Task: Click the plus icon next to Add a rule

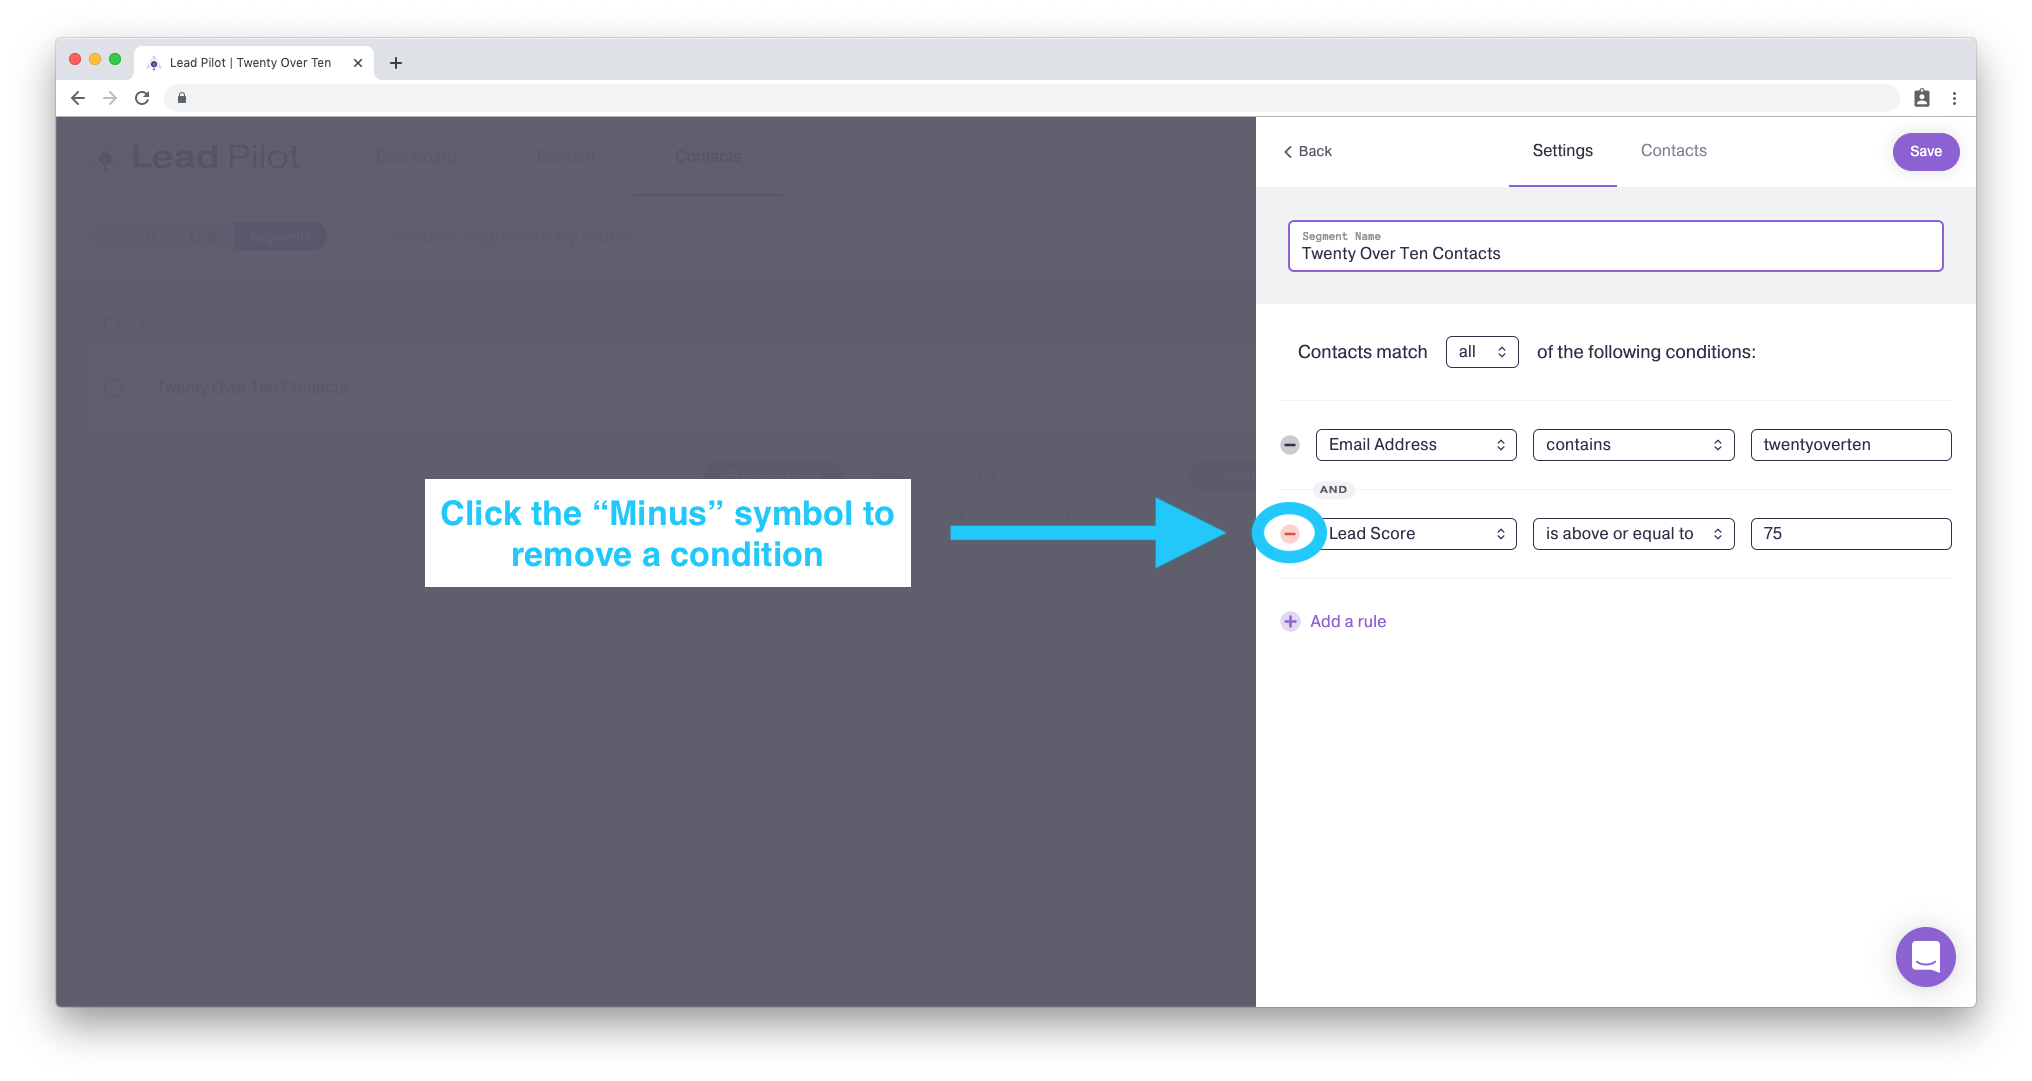Action: [1290, 621]
